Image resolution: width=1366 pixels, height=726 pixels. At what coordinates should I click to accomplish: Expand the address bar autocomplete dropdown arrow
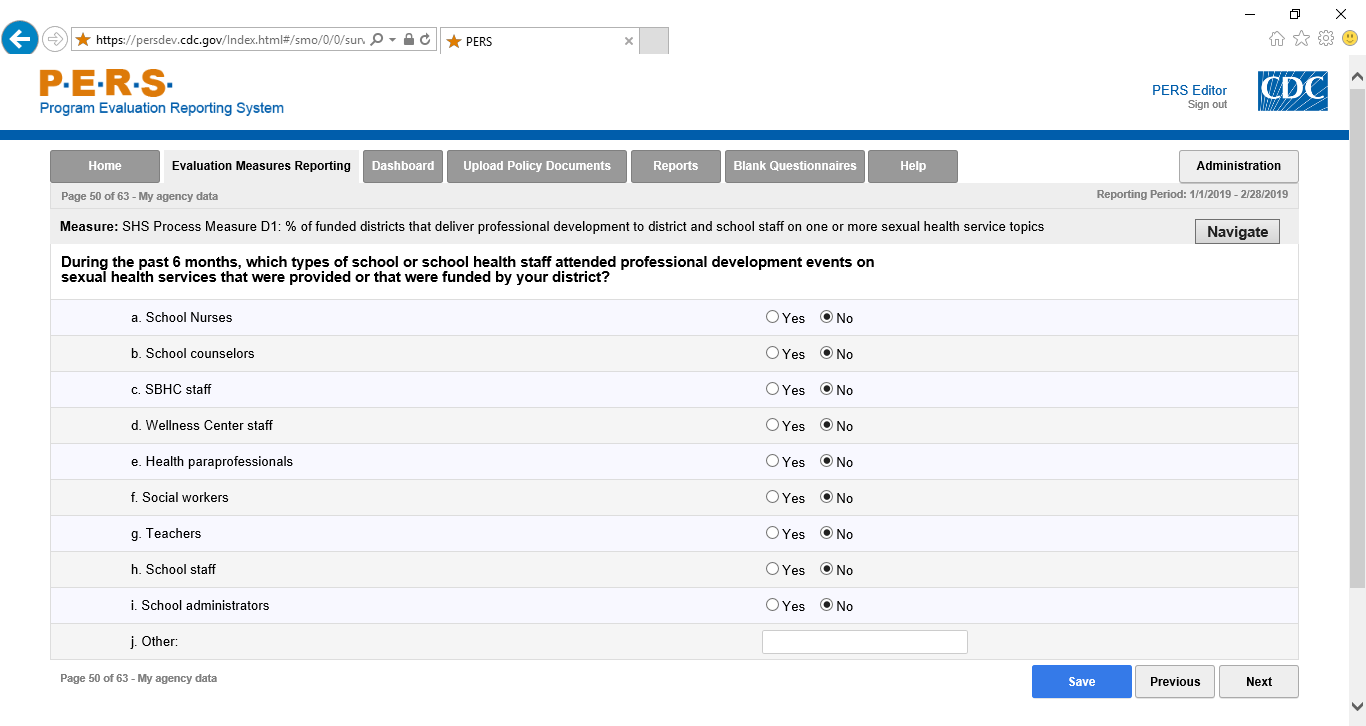(x=393, y=40)
